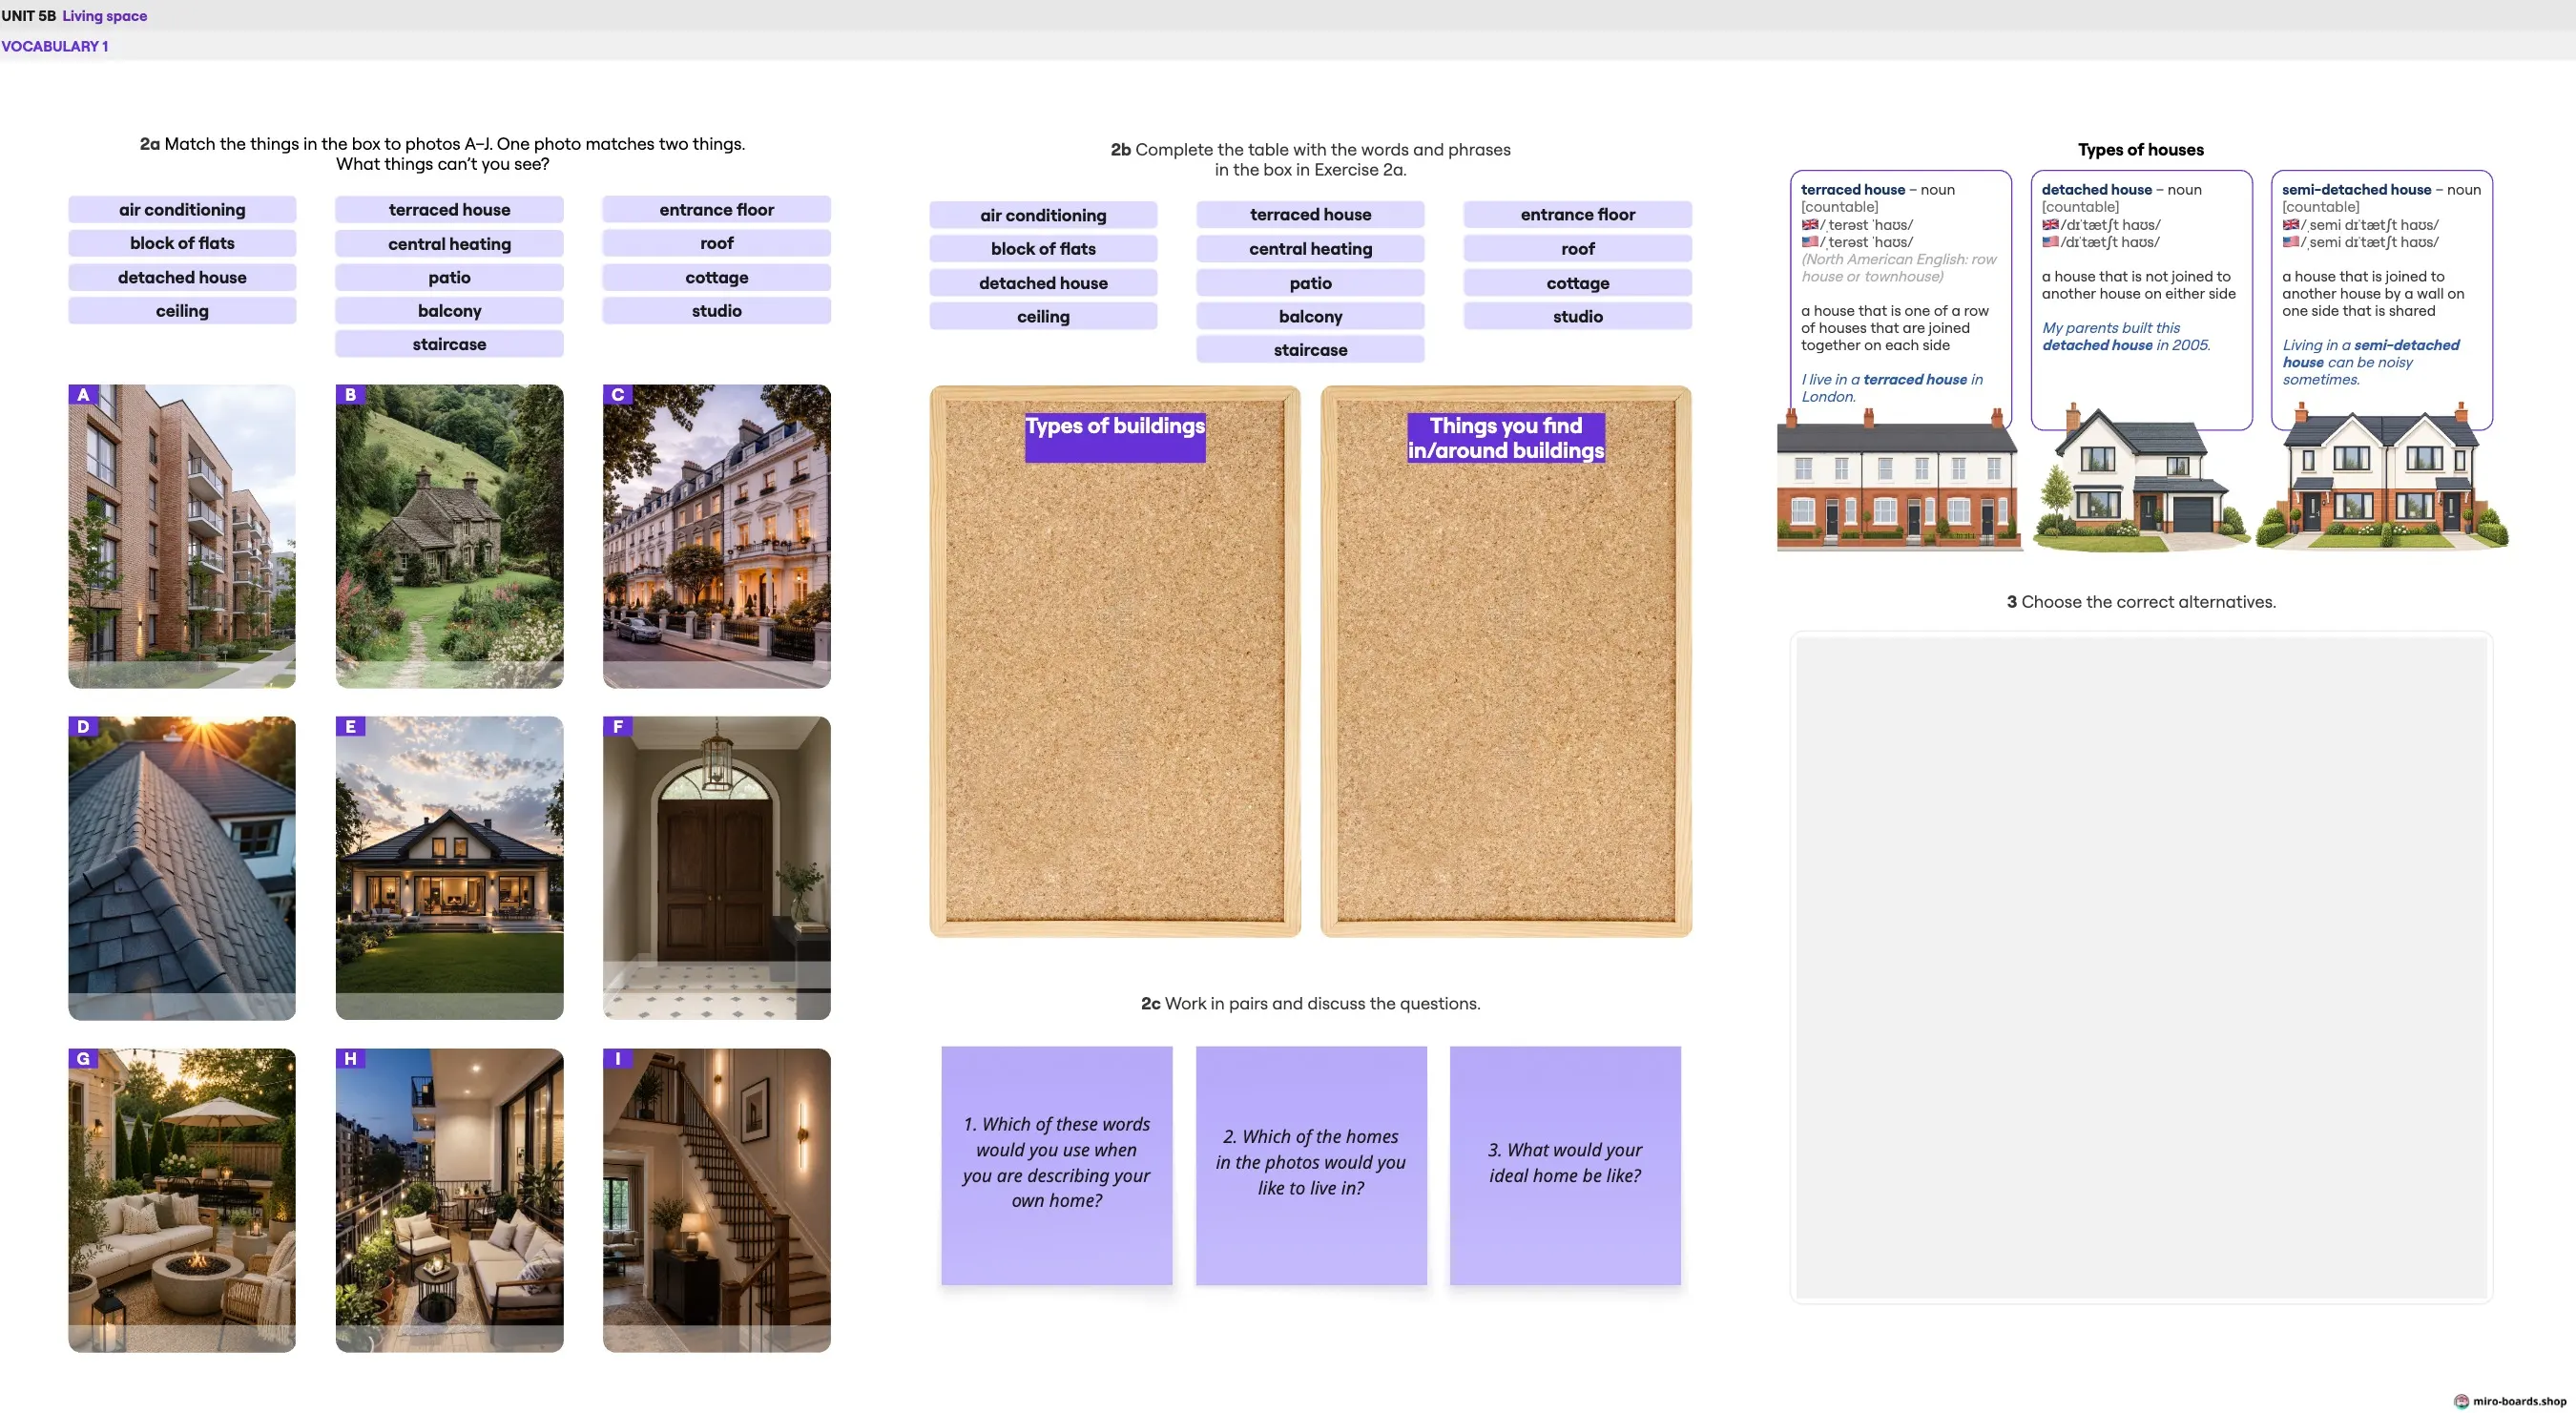Select photo D showing the slate roof
Viewport: 2576px width, 1413px height.
point(182,868)
